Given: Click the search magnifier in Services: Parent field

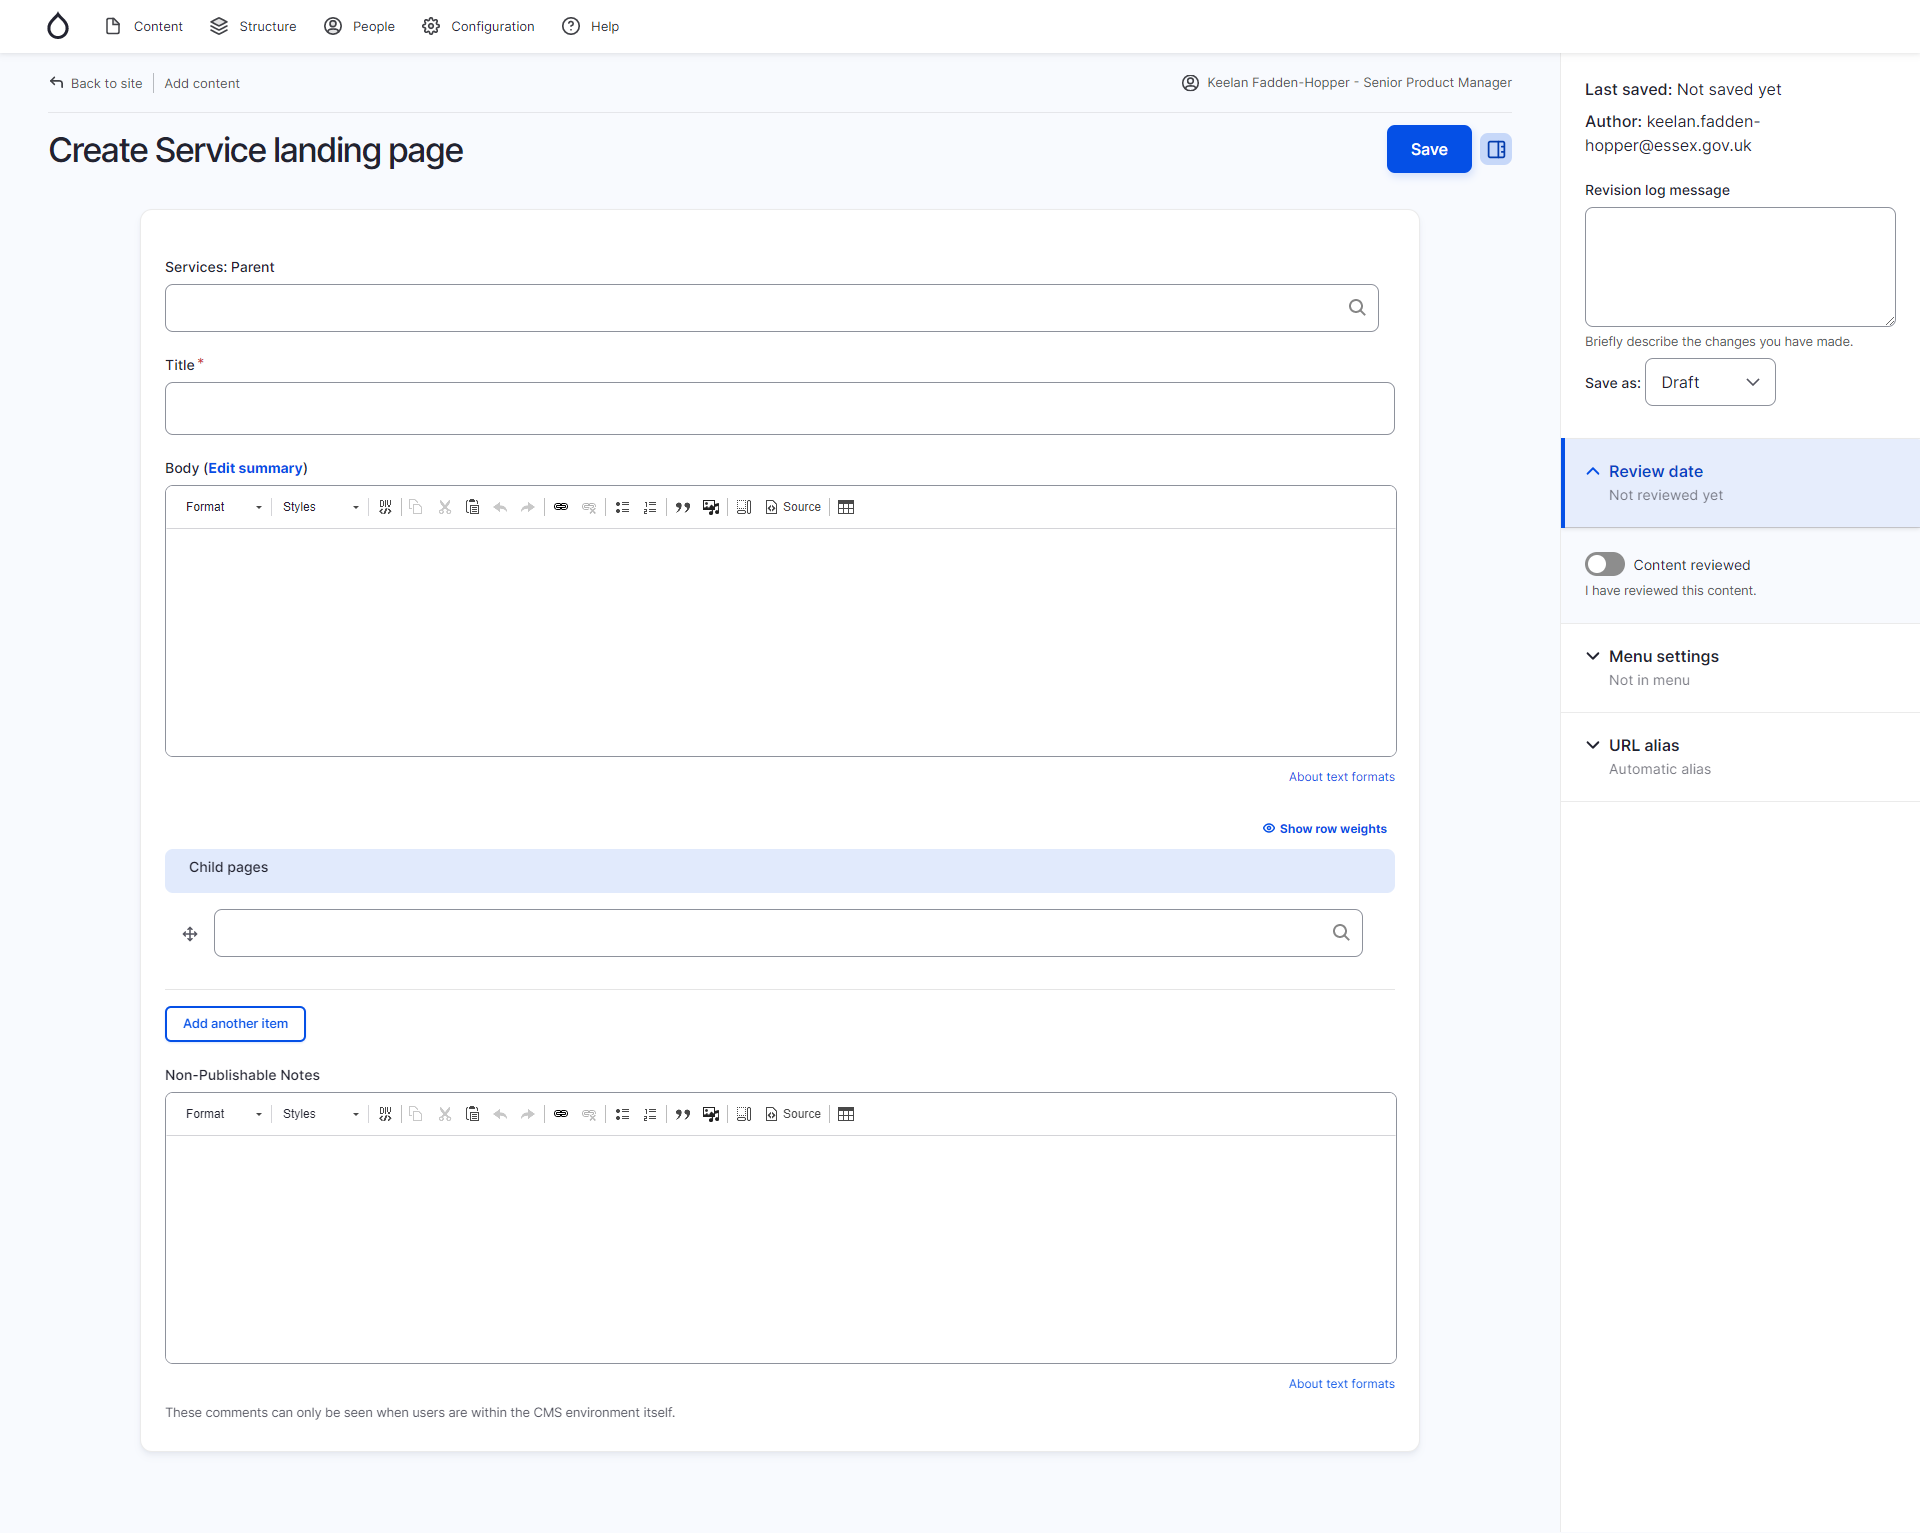Looking at the screenshot, I should click(x=1356, y=307).
